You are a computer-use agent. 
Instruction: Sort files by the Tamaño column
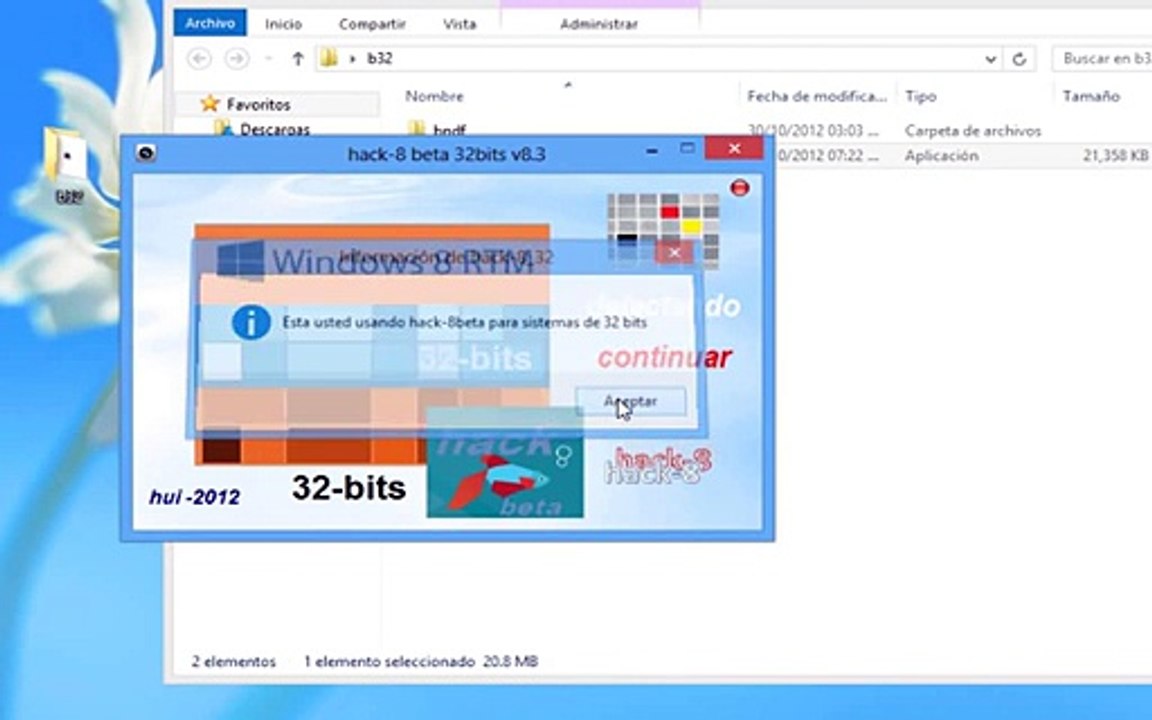pos(1091,96)
